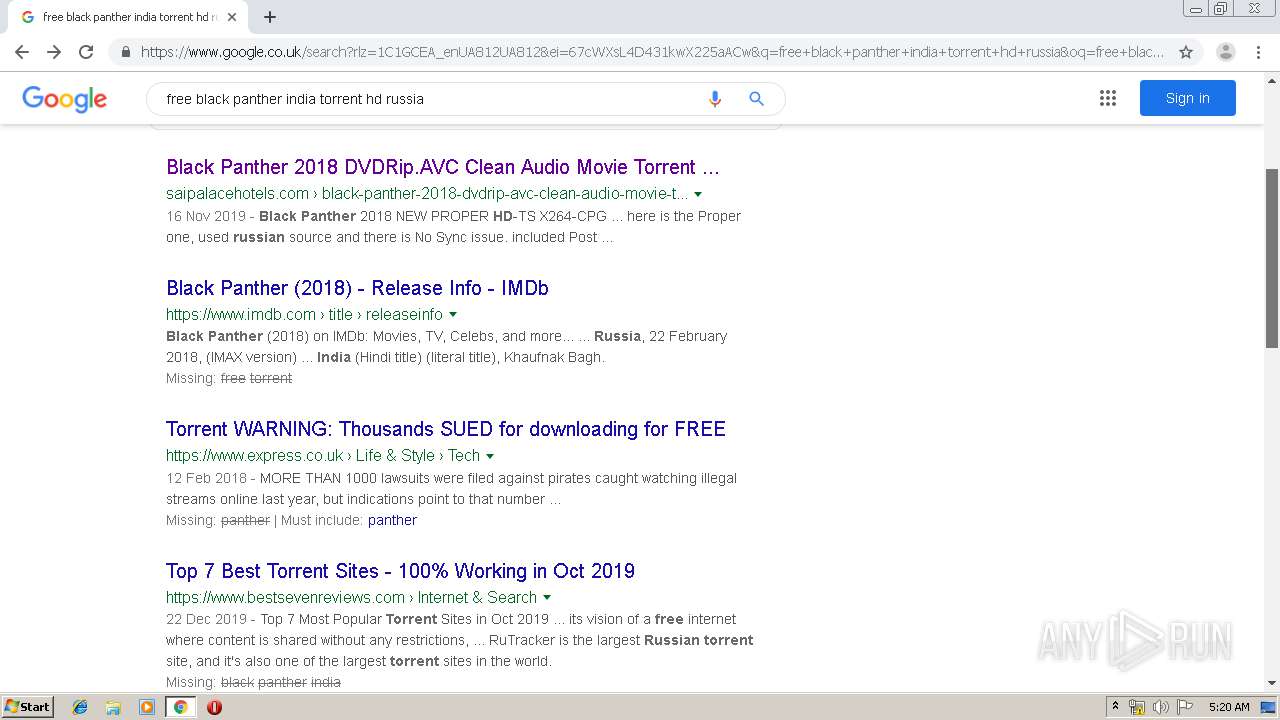
Task: Submit search with magnifier icon
Action: [x=756, y=99]
